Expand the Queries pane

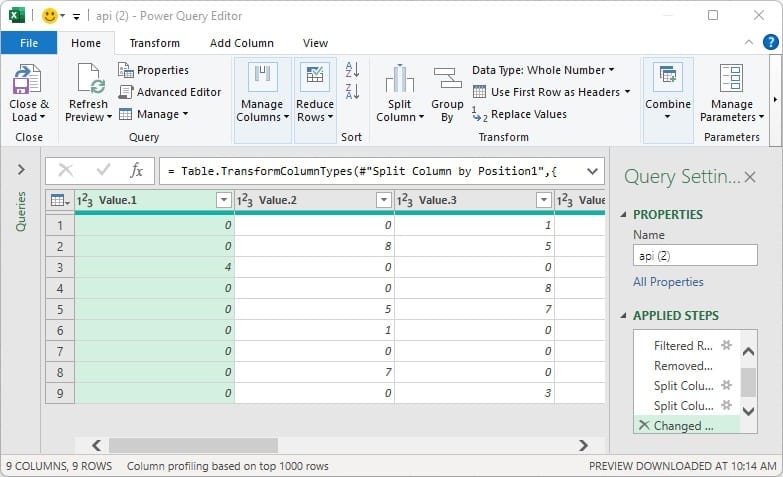tap(21, 170)
